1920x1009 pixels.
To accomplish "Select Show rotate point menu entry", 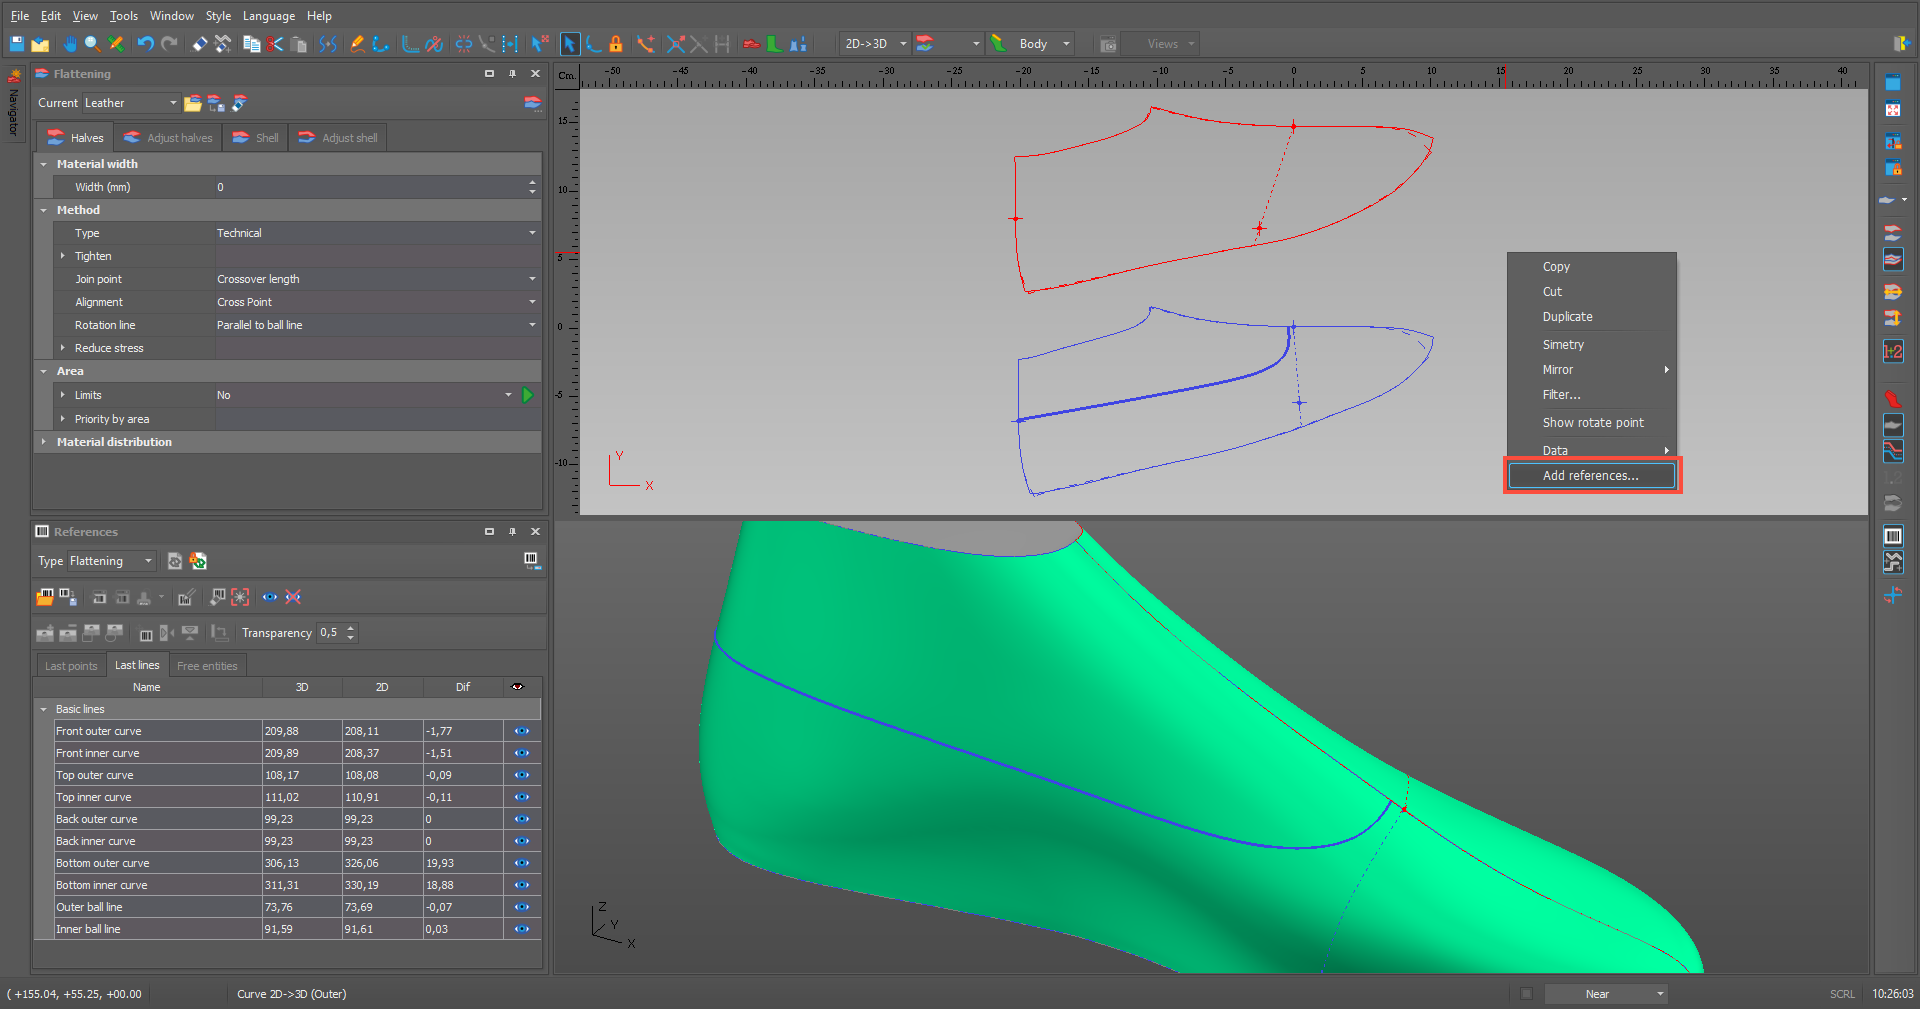I will (1592, 423).
